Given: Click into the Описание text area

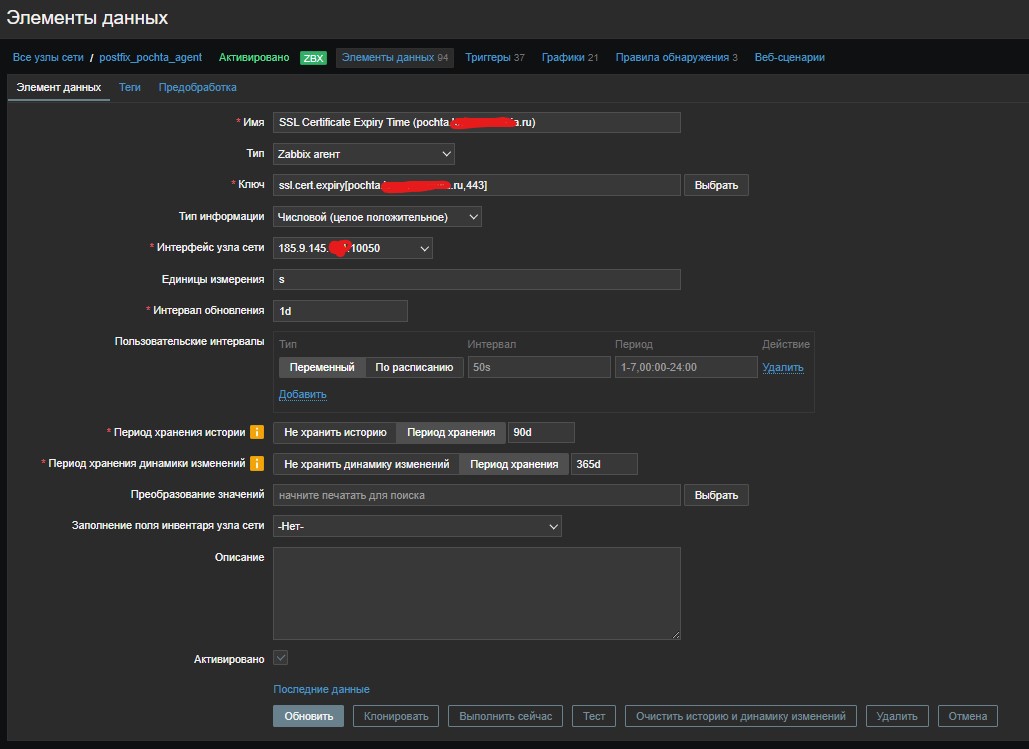Looking at the screenshot, I should click(476, 593).
